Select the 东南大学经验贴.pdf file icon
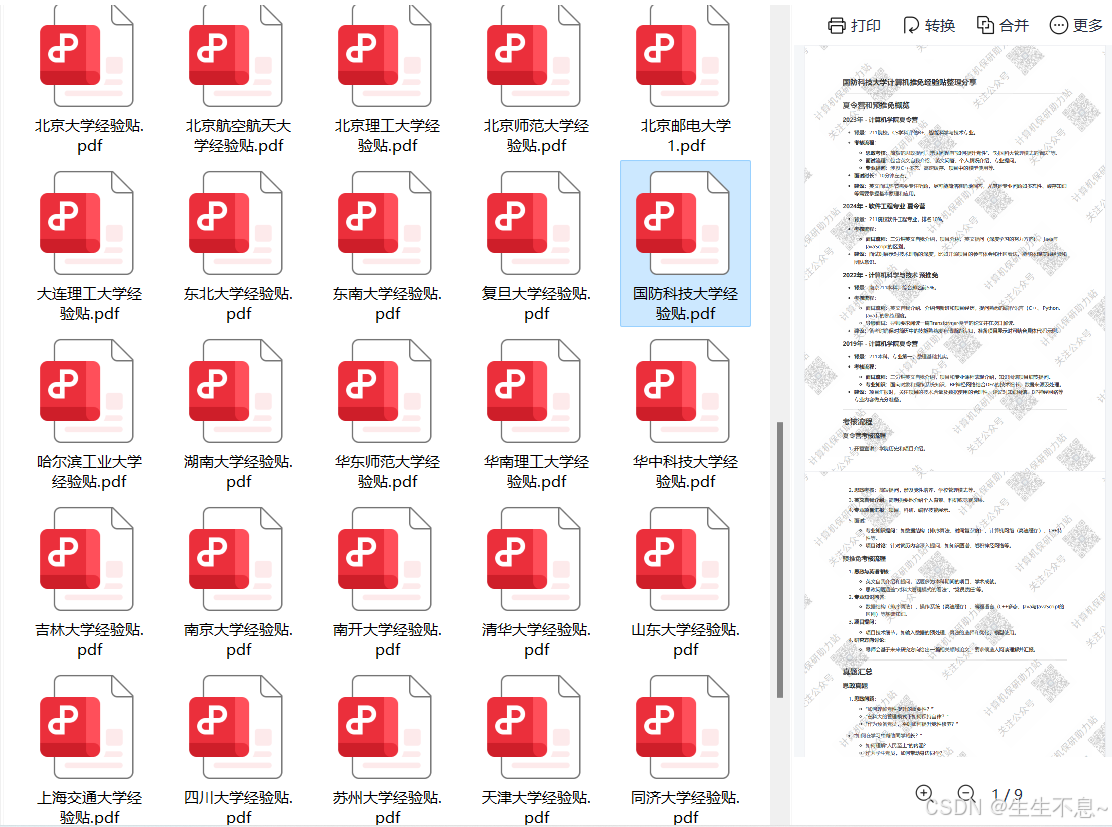 pyautogui.click(x=384, y=223)
